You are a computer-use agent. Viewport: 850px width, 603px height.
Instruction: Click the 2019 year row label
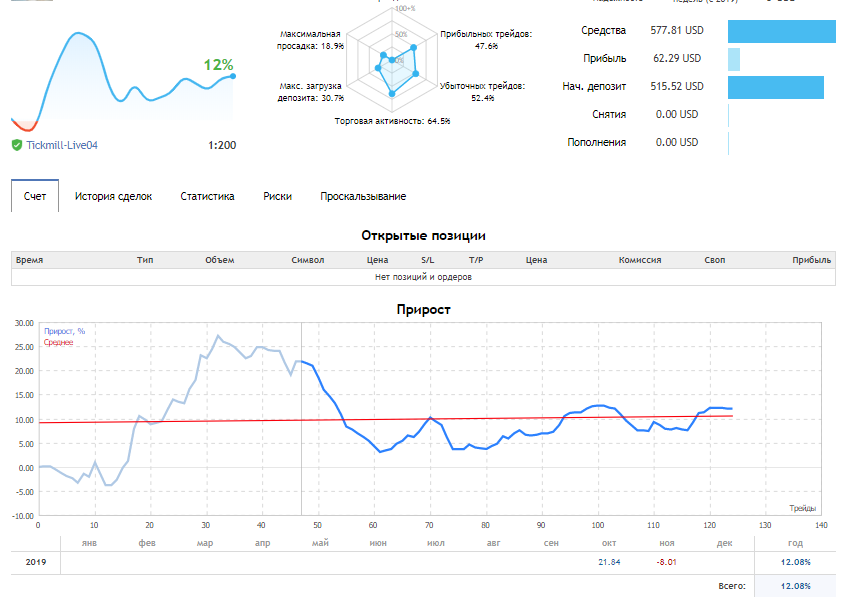pos(36,562)
